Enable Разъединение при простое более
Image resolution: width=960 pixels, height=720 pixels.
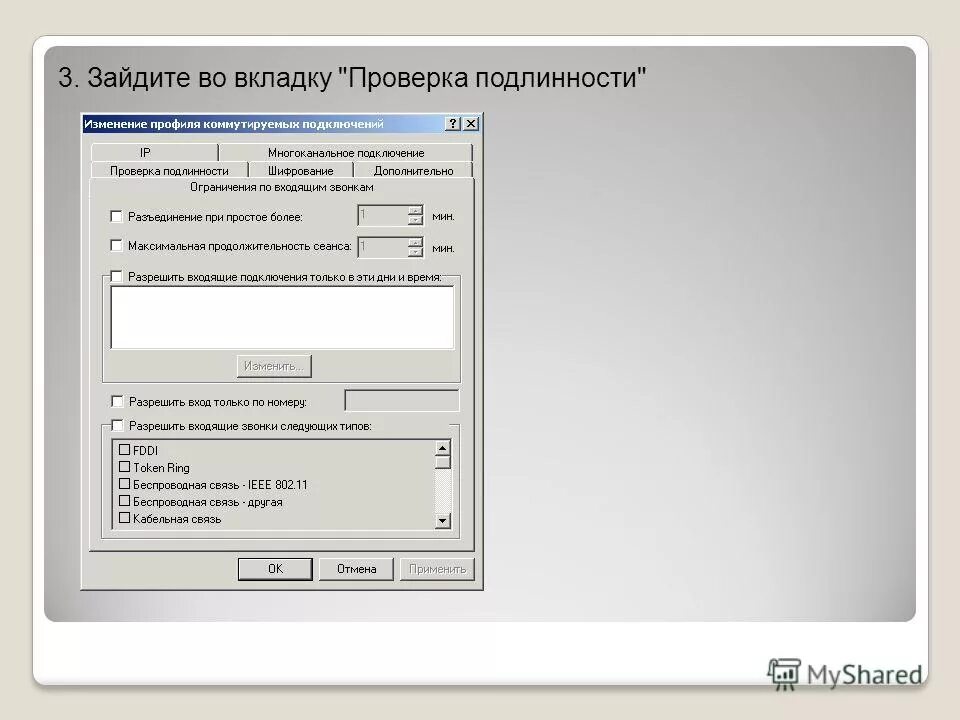click(116, 215)
